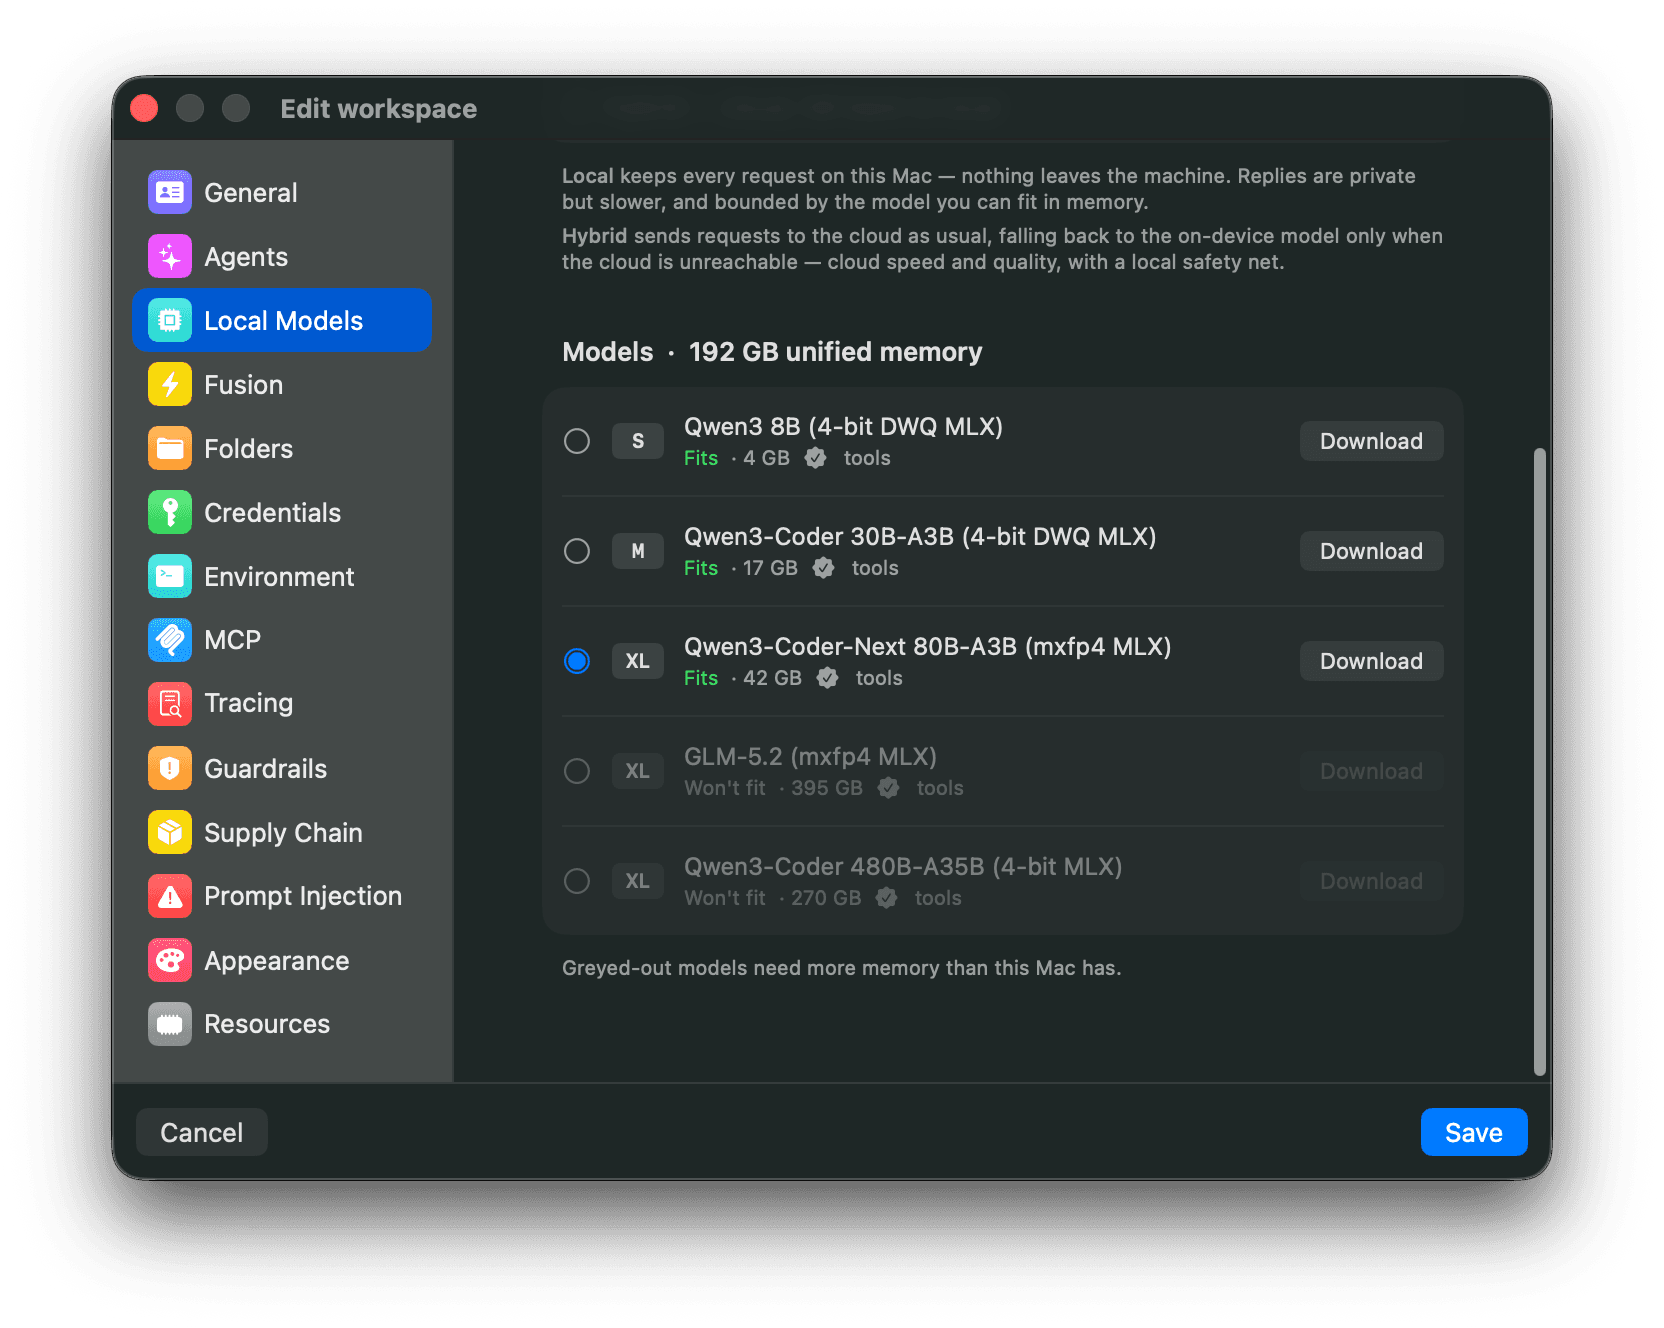Screen dimensions: 1664x1328
Task: Click the Agents sparkle icon
Action: point(170,256)
